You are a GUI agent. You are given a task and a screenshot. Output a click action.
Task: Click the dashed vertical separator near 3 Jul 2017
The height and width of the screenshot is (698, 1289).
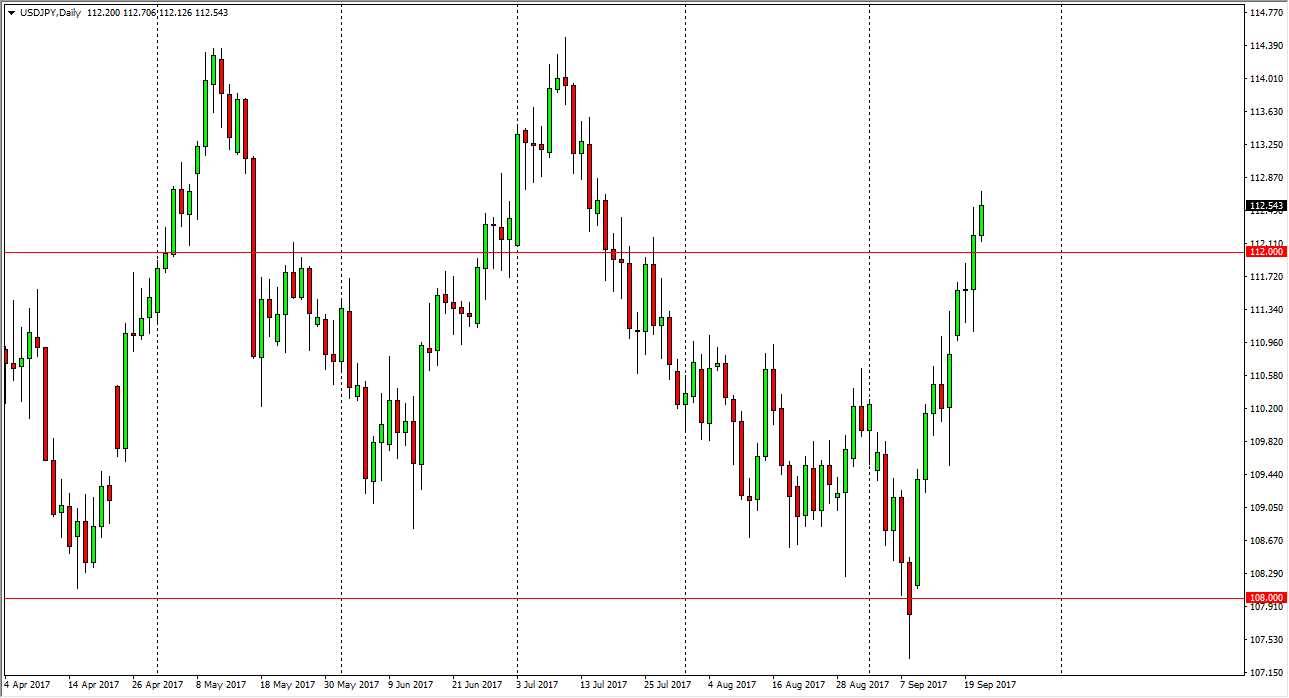point(520,350)
